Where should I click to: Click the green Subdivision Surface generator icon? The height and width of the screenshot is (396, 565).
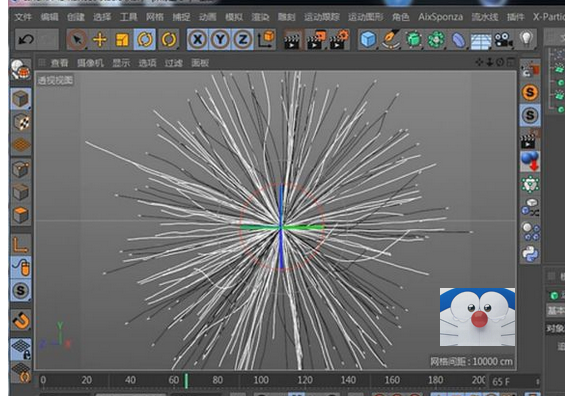(x=414, y=39)
